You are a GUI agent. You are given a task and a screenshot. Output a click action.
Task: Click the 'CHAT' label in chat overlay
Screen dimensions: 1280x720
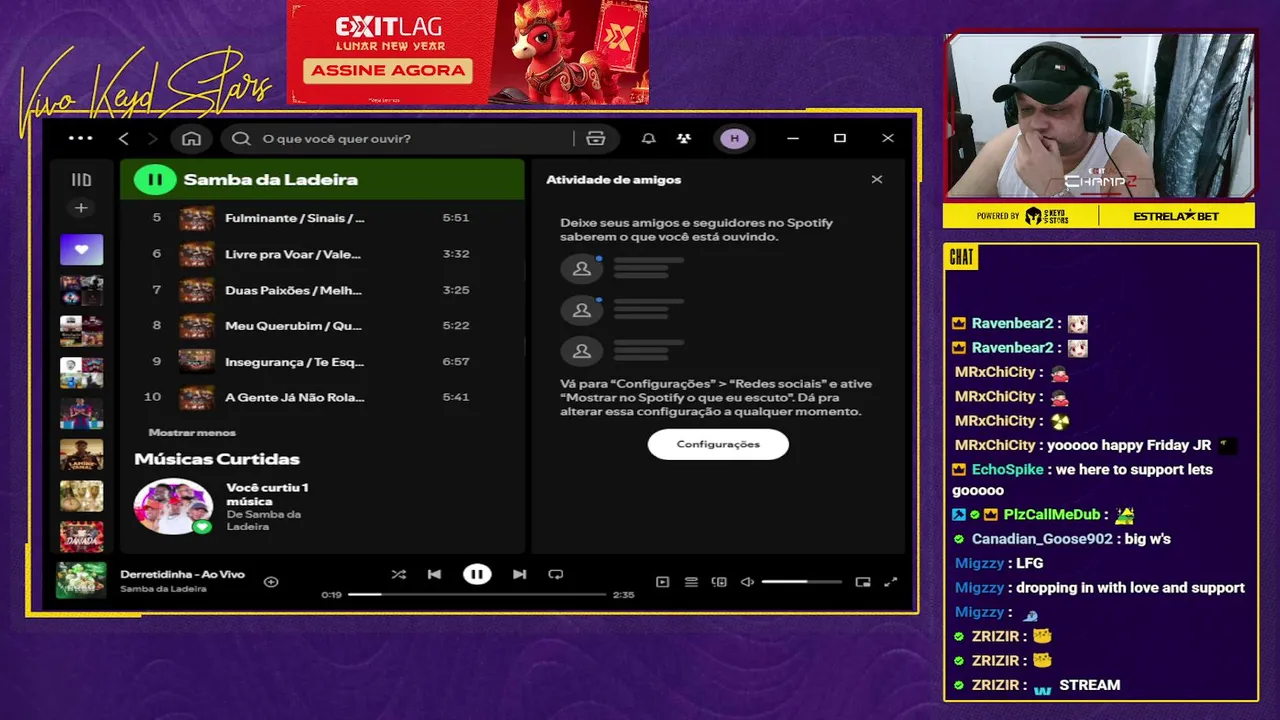[x=961, y=258]
